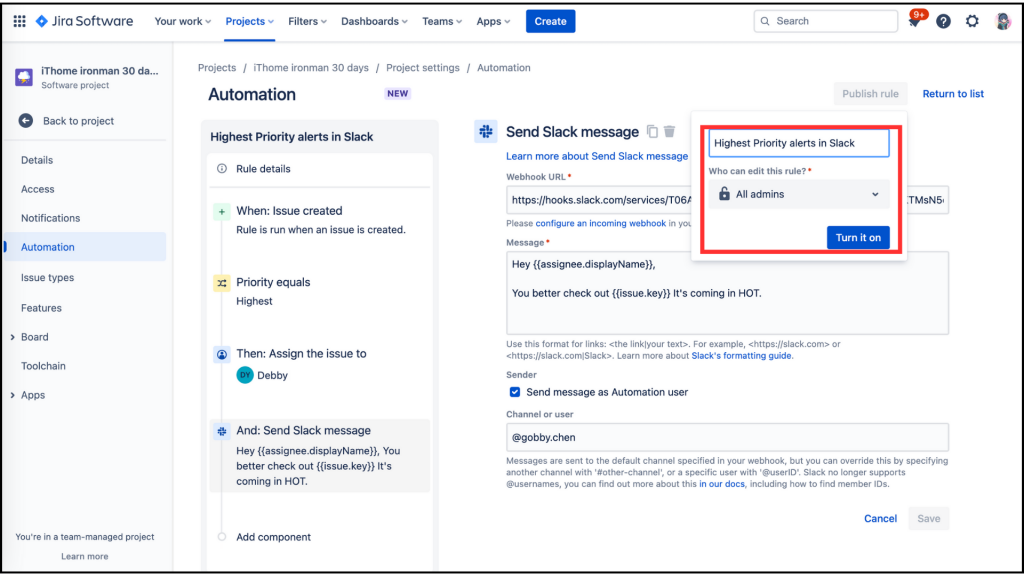Open the Filters dropdown menu
Viewport: 1024px width, 576px height.
pyautogui.click(x=307, y=21)
